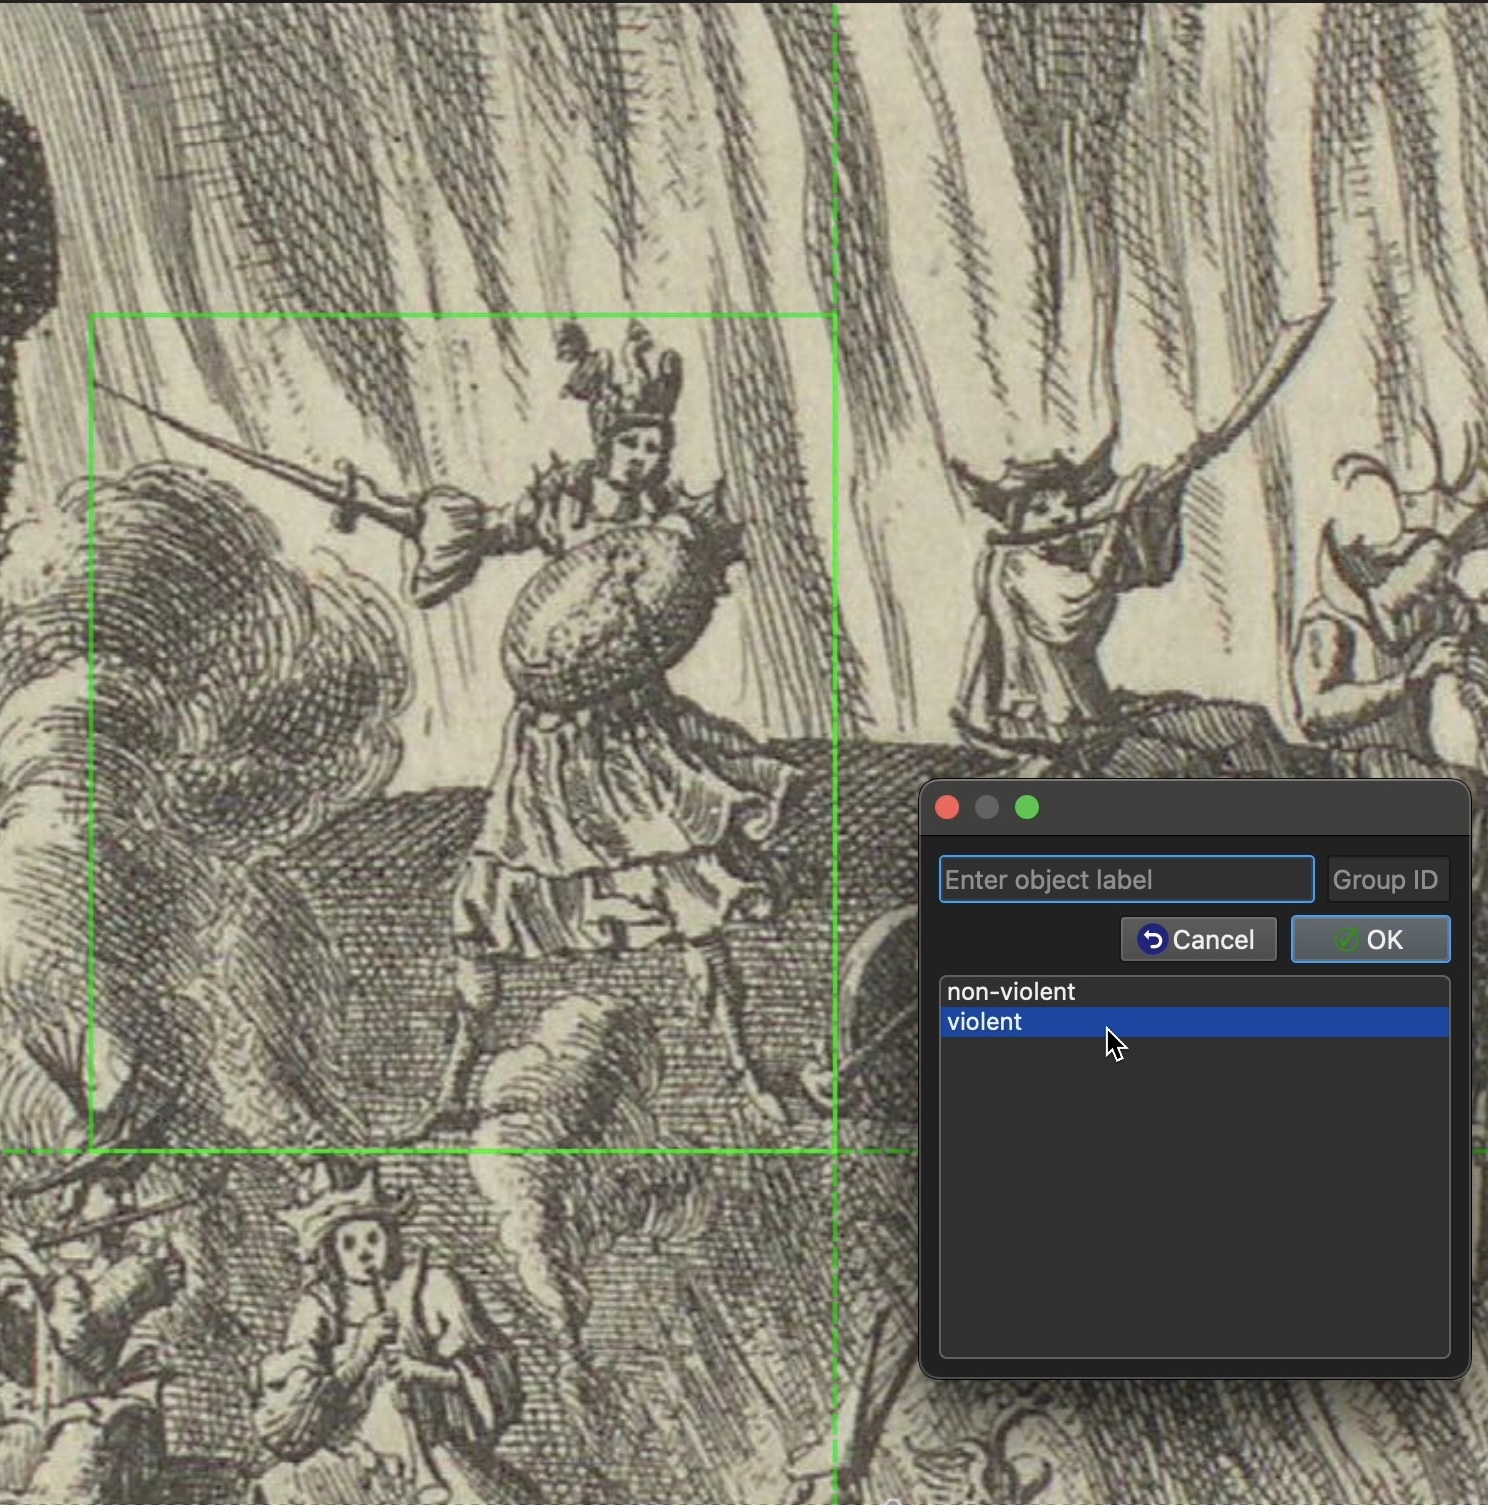
Task: Click the bottom-left corner of green bounding box
Action: point(92,1151)
